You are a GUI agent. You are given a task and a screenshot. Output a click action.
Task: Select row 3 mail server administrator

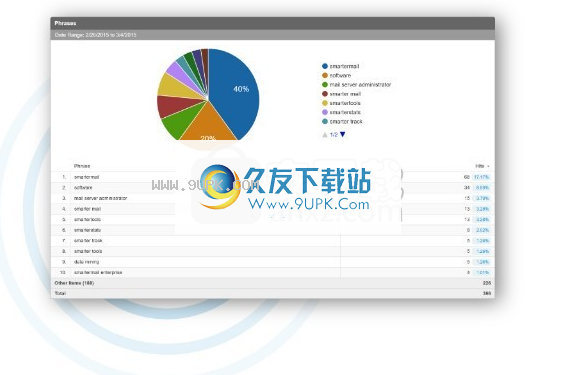coord(100,198)
